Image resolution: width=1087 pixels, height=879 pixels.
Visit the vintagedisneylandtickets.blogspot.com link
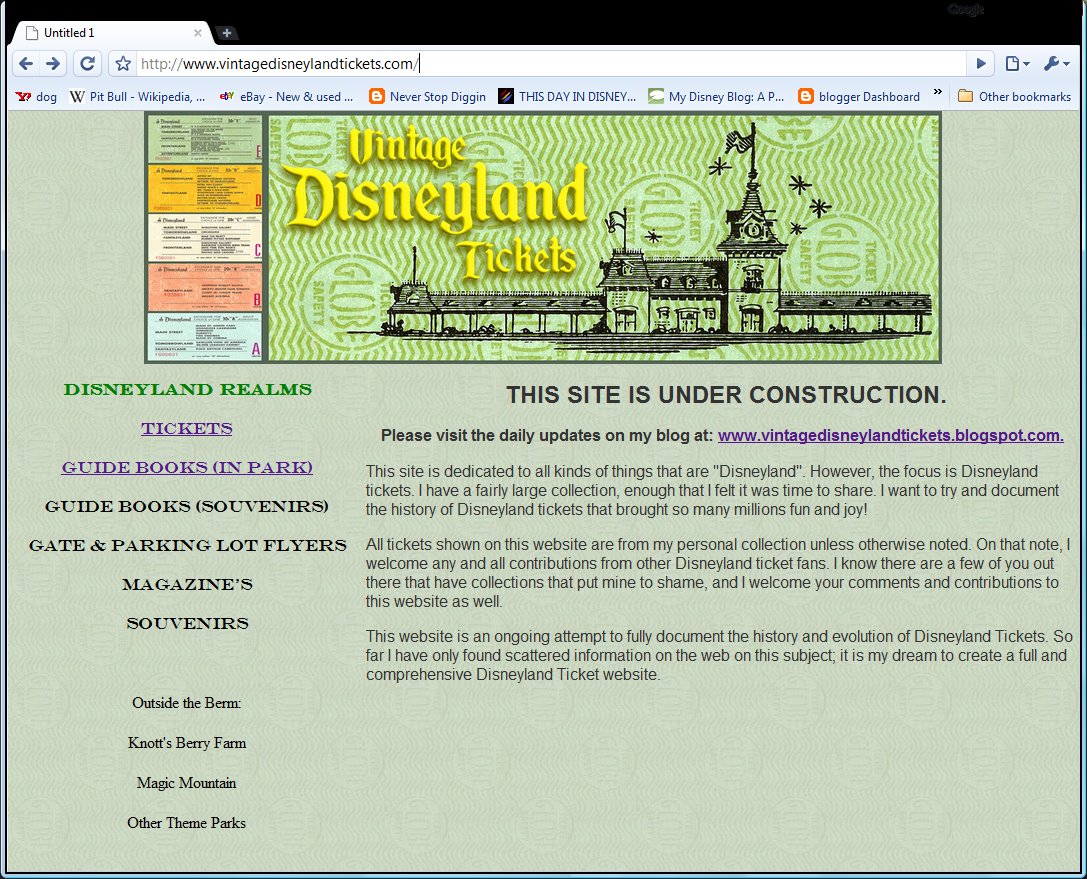(x=890, y=435)
